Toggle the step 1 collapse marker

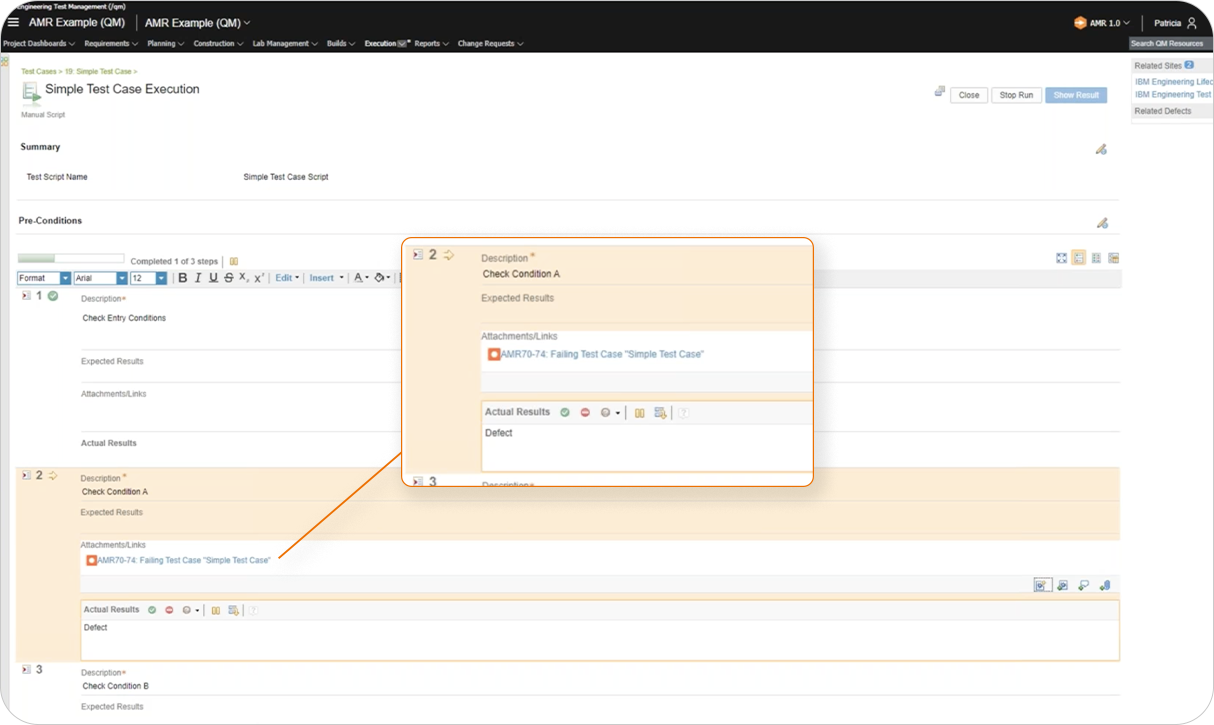point(26,296)
